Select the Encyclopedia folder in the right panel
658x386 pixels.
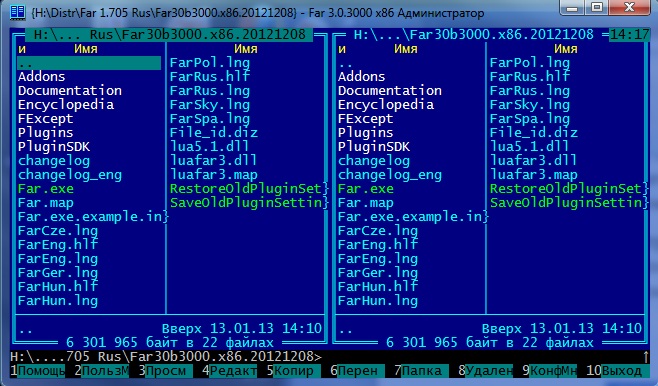[386, 104]
